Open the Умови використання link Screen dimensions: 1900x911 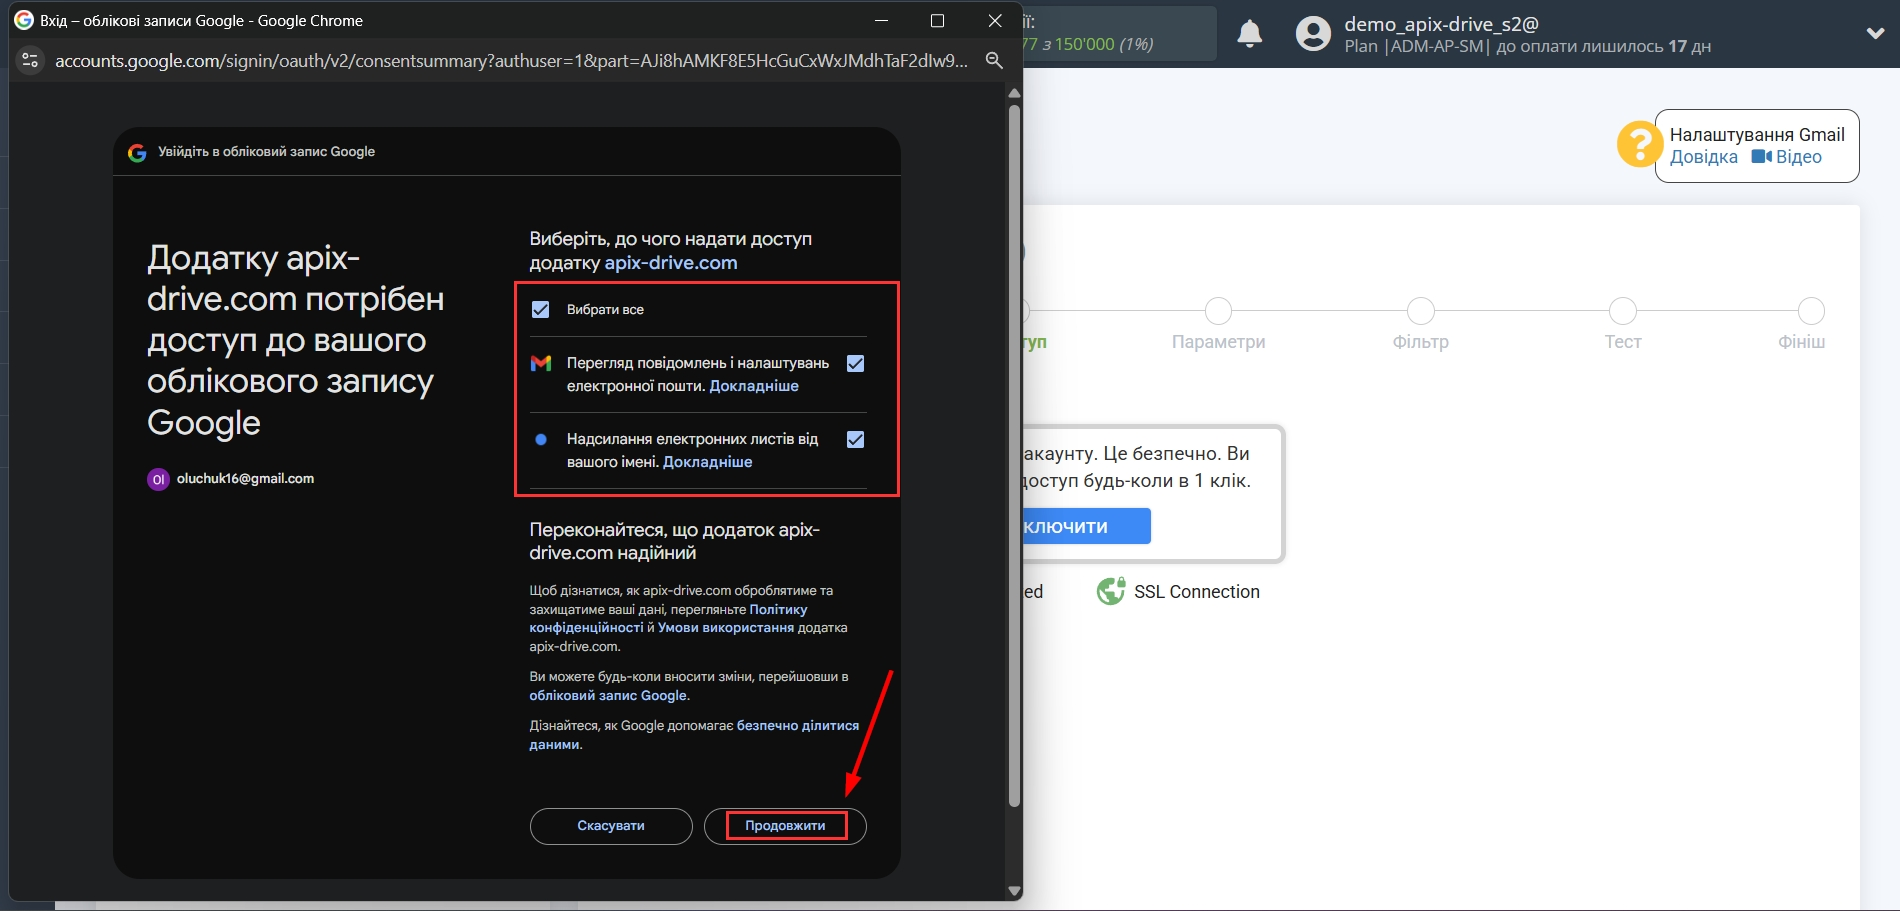[726, 628]
